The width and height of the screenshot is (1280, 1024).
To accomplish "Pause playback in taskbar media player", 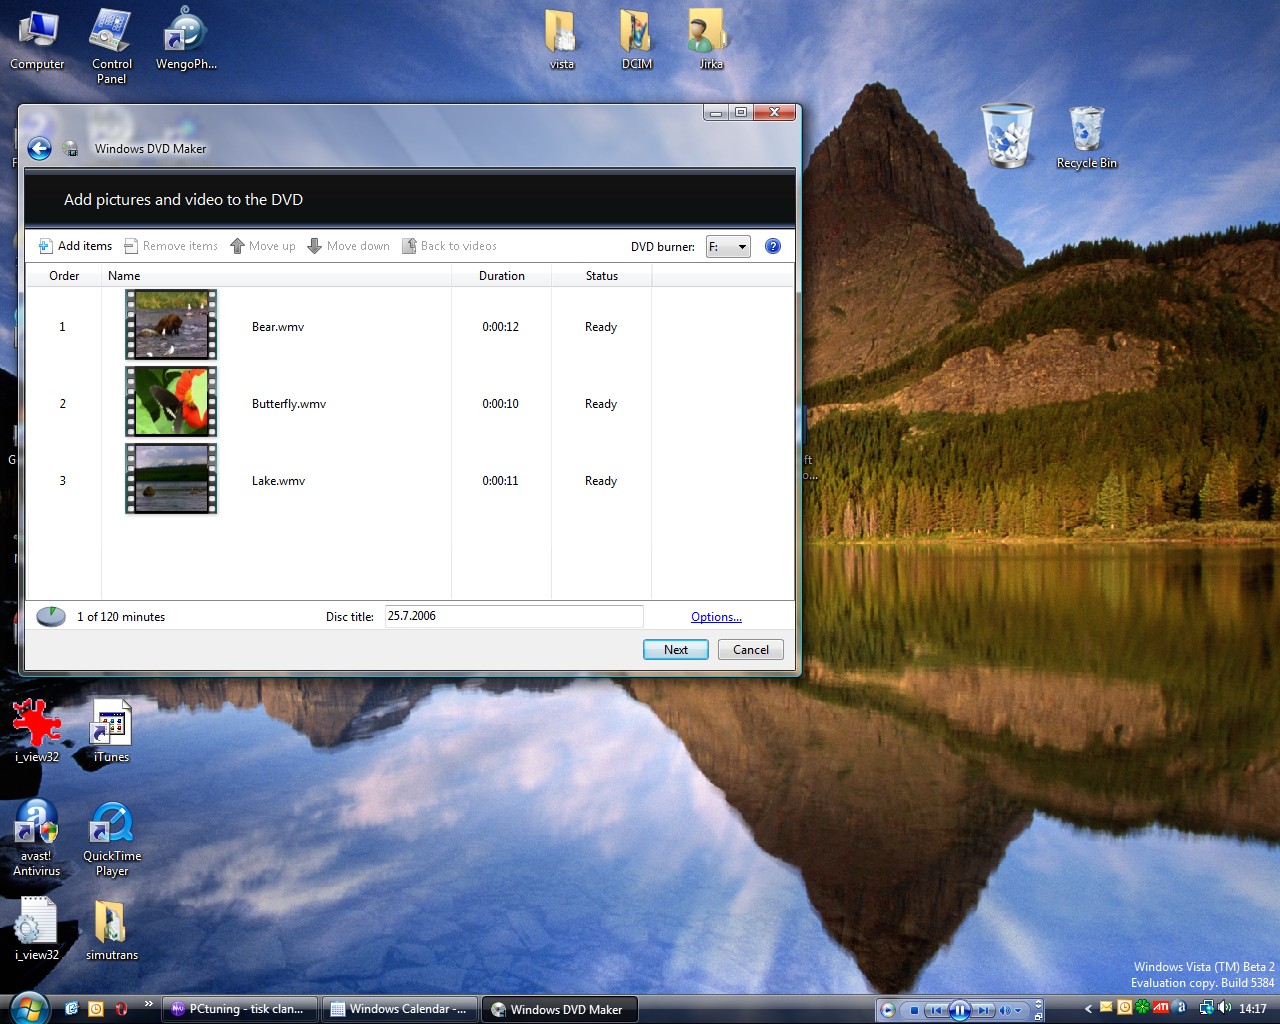I will (x=959, y=1010).
